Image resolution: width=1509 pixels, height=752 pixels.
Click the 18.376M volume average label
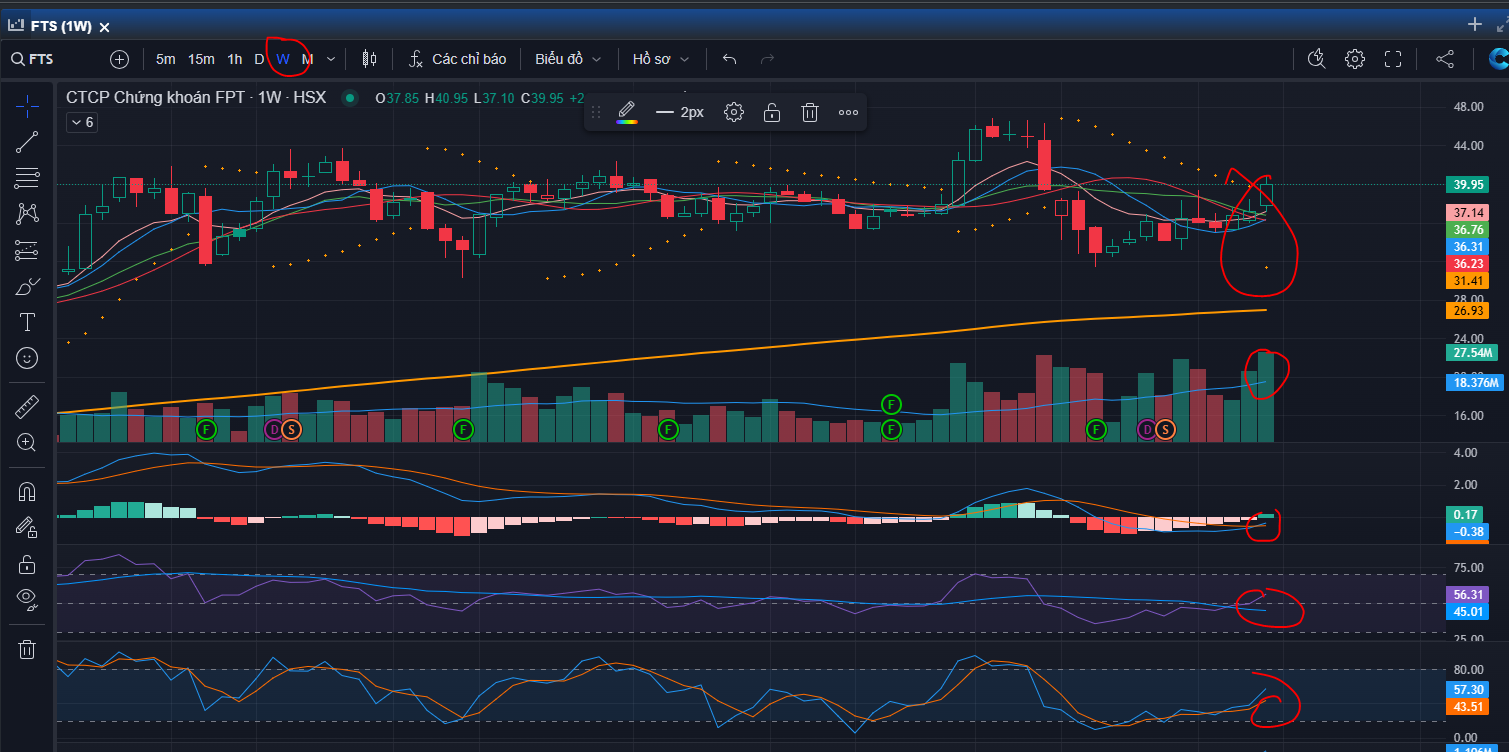pos(1473,382)
